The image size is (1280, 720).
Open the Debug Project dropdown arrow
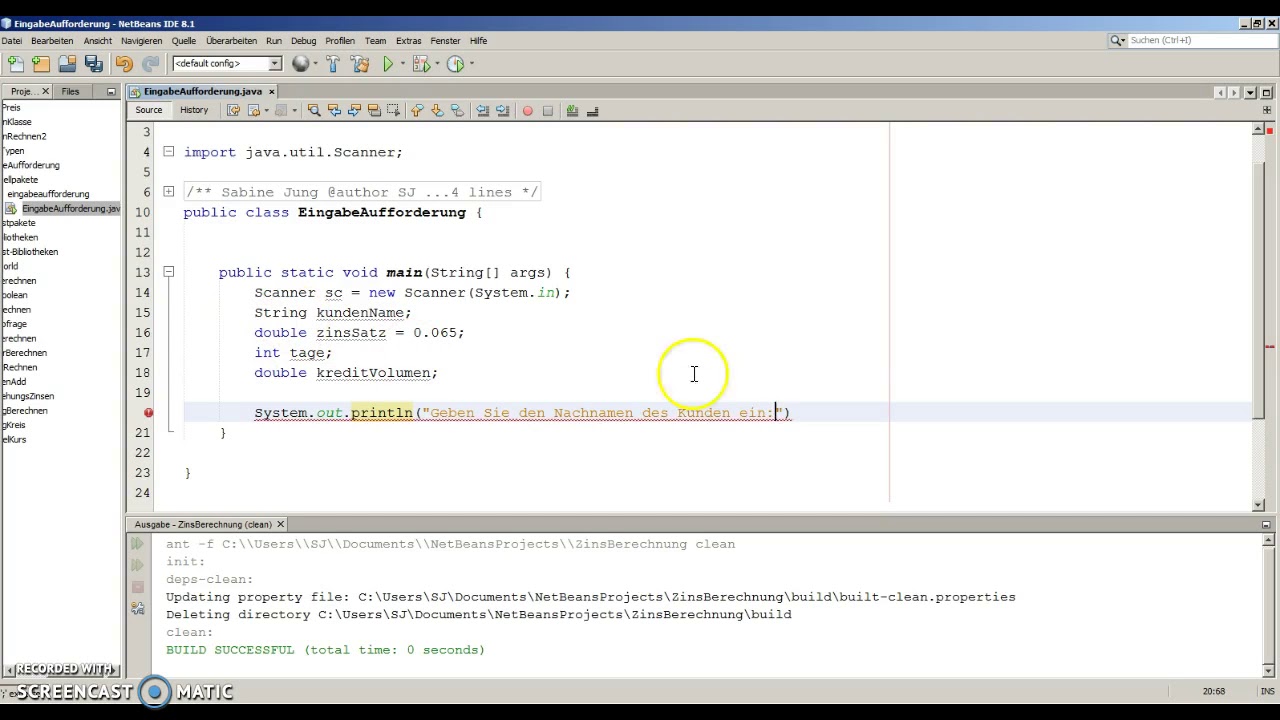(436, 64)
